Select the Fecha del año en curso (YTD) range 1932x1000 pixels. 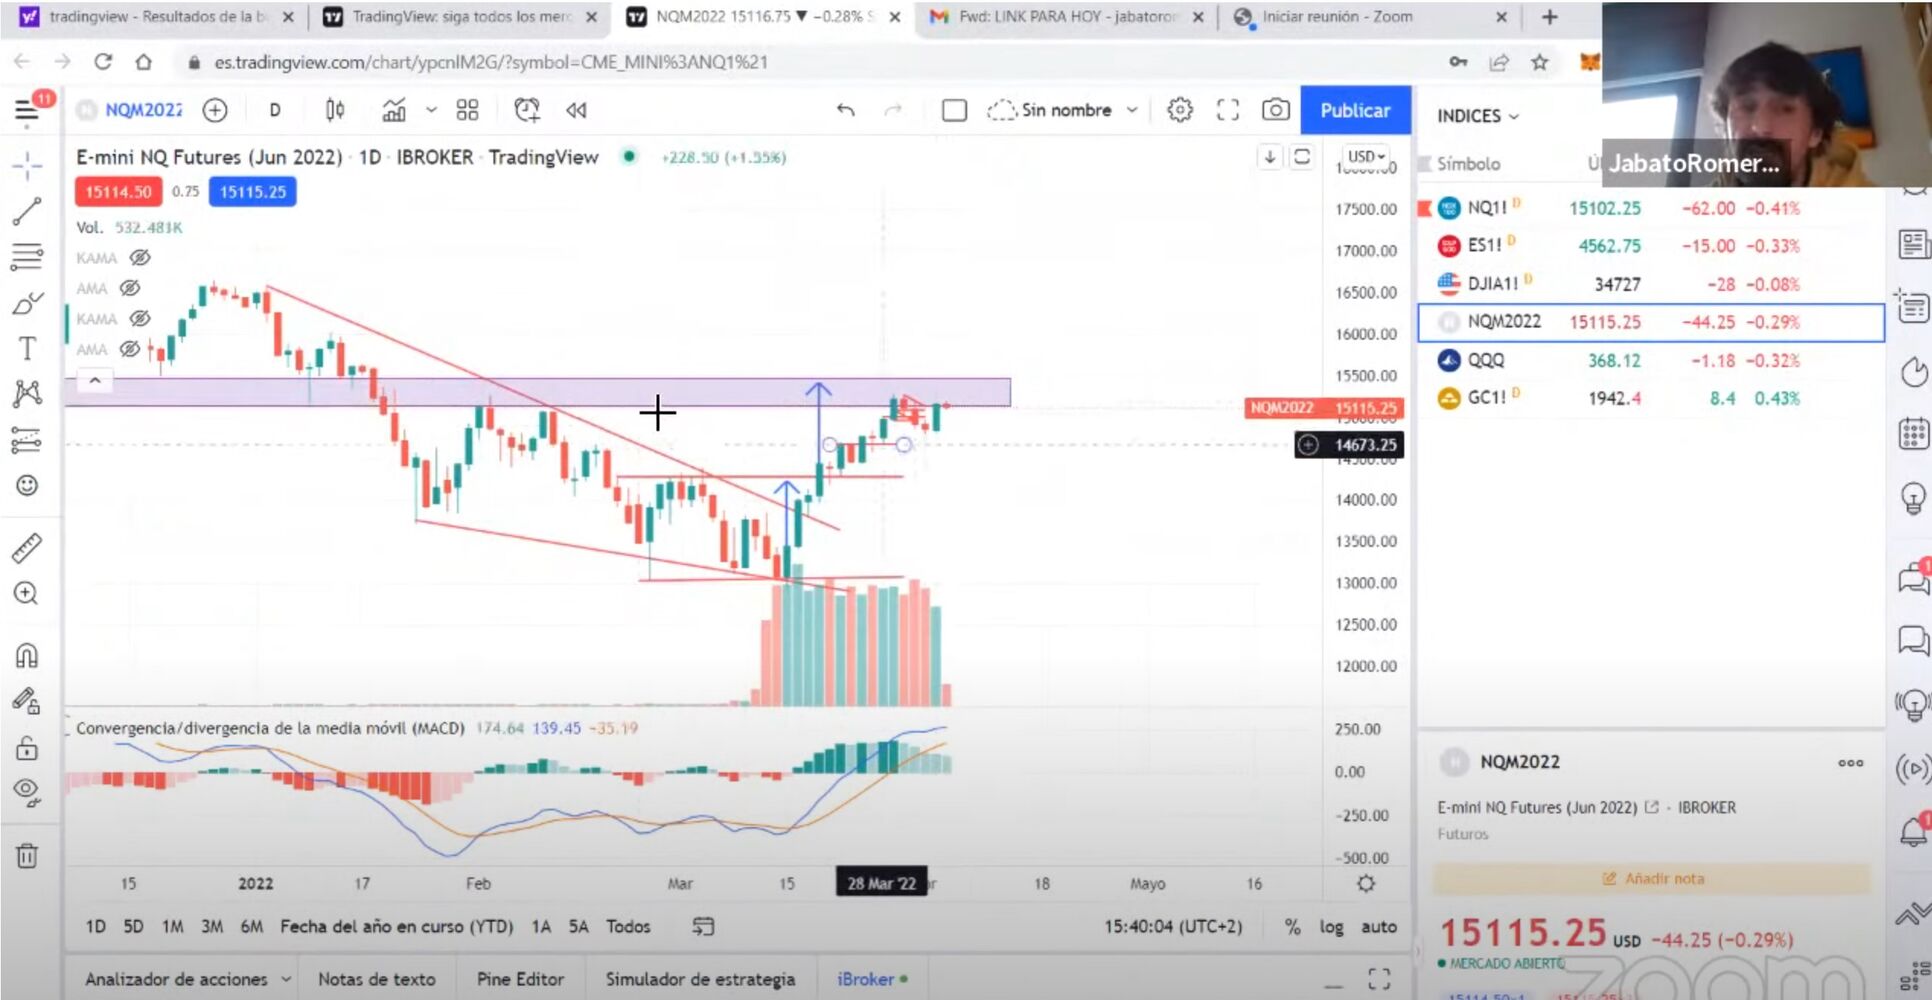pyautogui.click(x=396, y=927)
